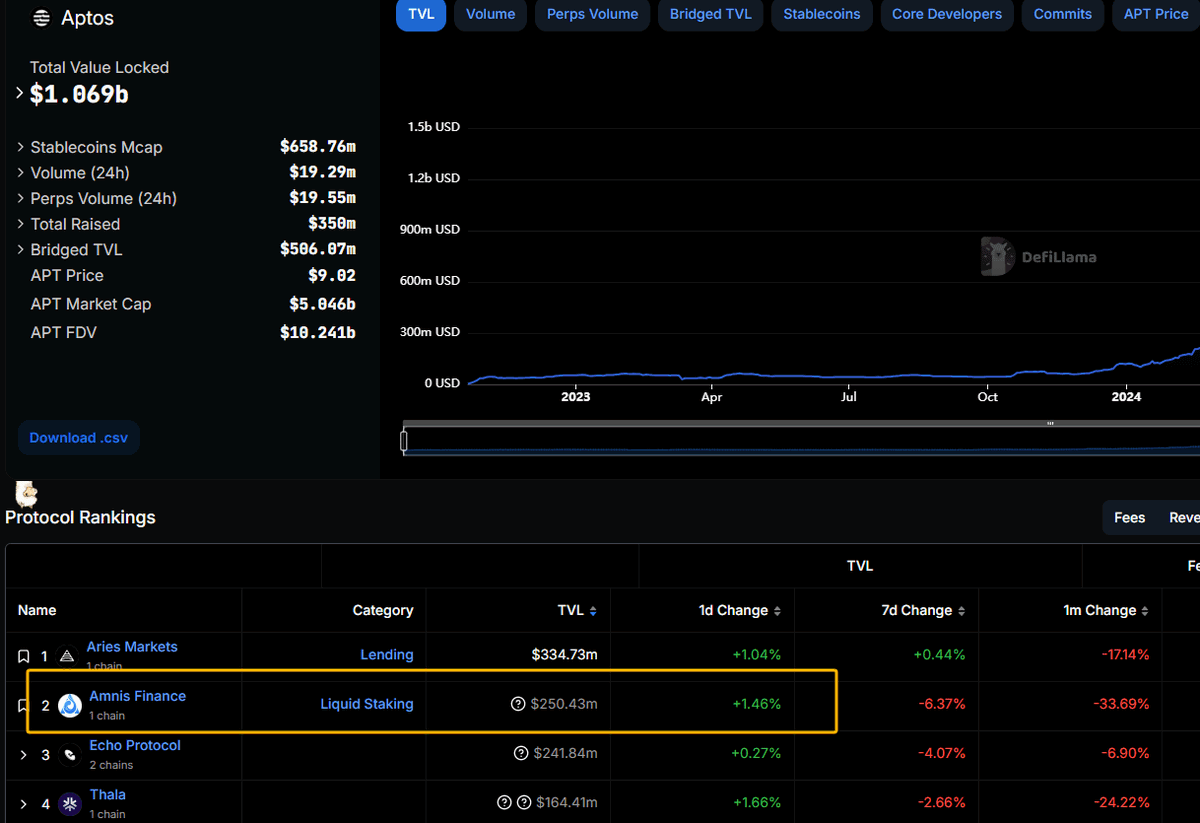Click the $1.069b total value
Image resolution: width=1200 pixels, height=823 pixels.
79,94
